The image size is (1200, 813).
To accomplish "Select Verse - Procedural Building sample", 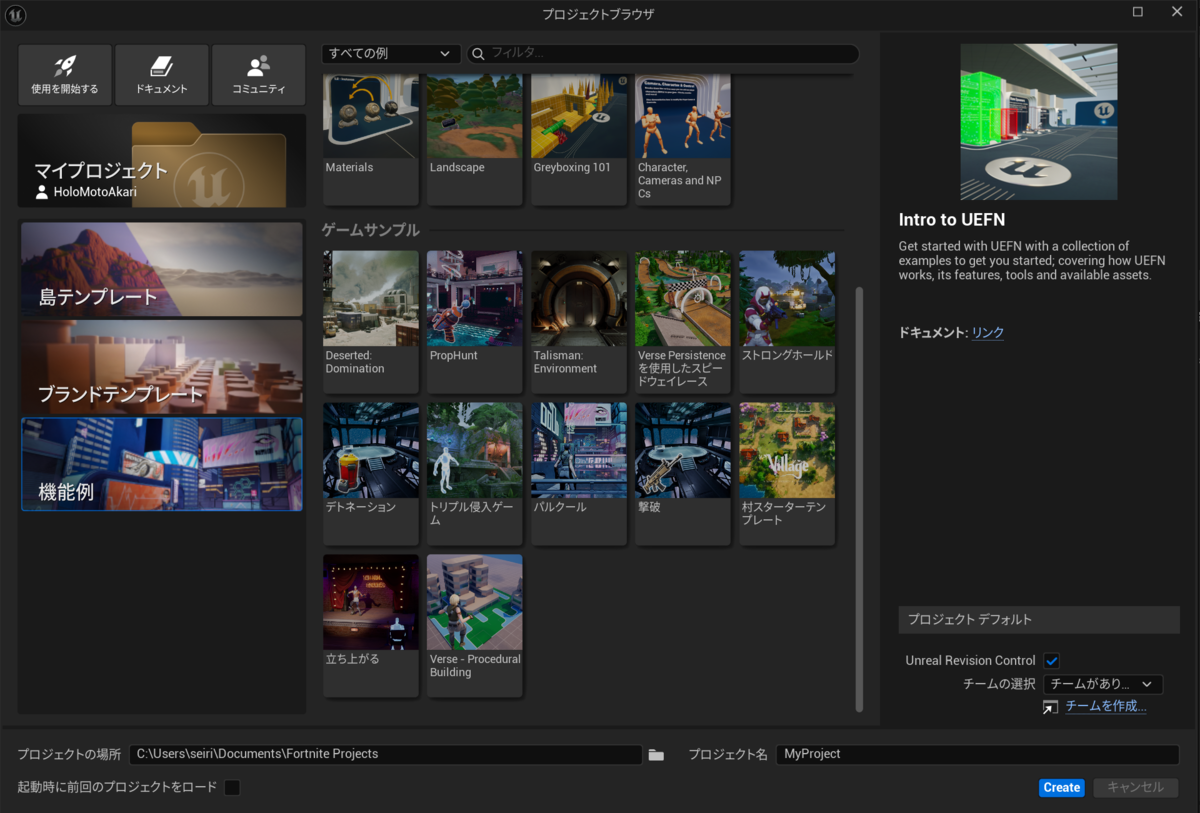I will [475, 626].
